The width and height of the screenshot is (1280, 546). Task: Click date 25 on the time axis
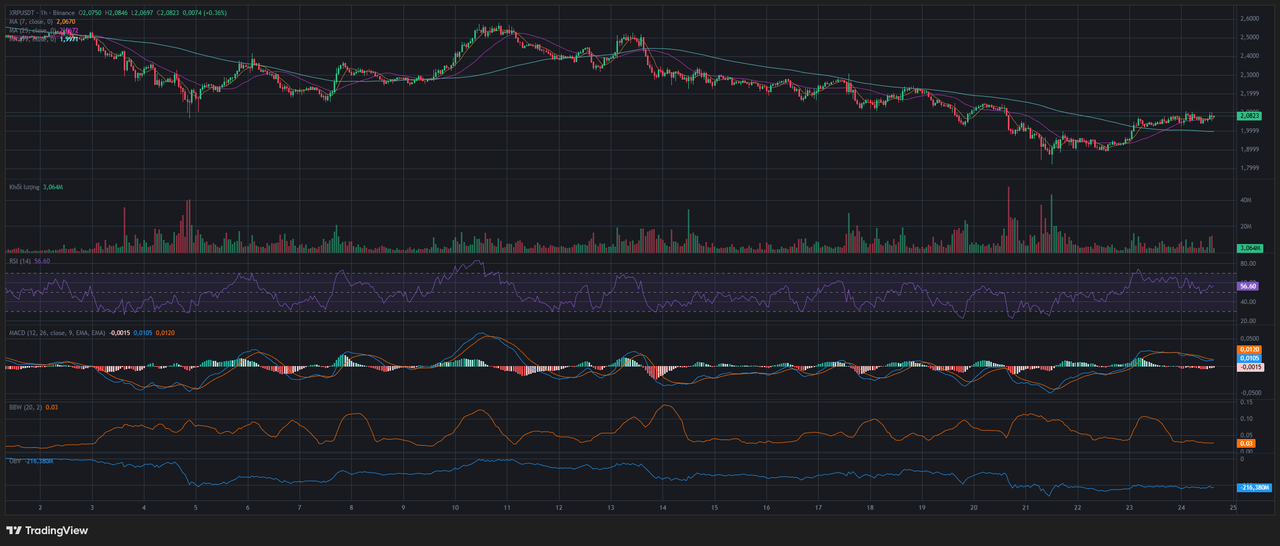point(1233,508)
